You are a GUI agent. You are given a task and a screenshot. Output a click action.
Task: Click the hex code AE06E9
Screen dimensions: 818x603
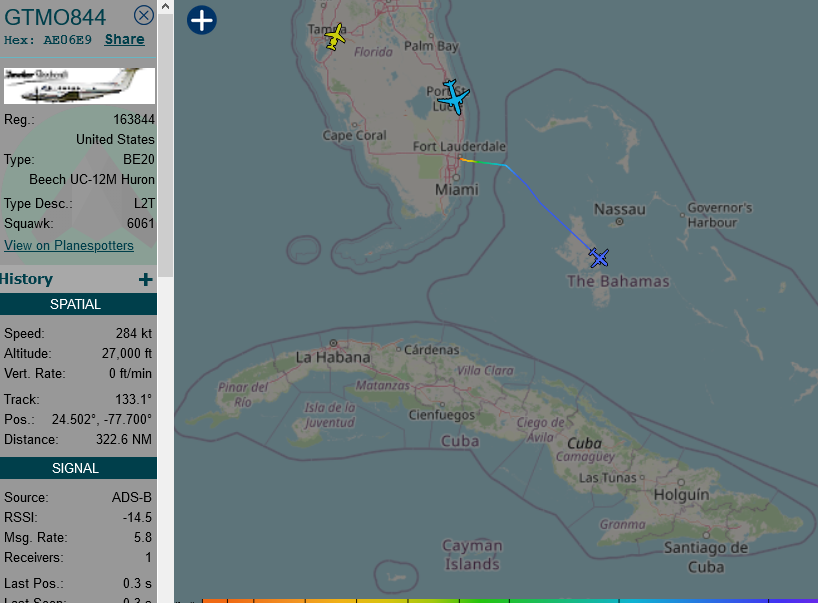click(67, 40)
